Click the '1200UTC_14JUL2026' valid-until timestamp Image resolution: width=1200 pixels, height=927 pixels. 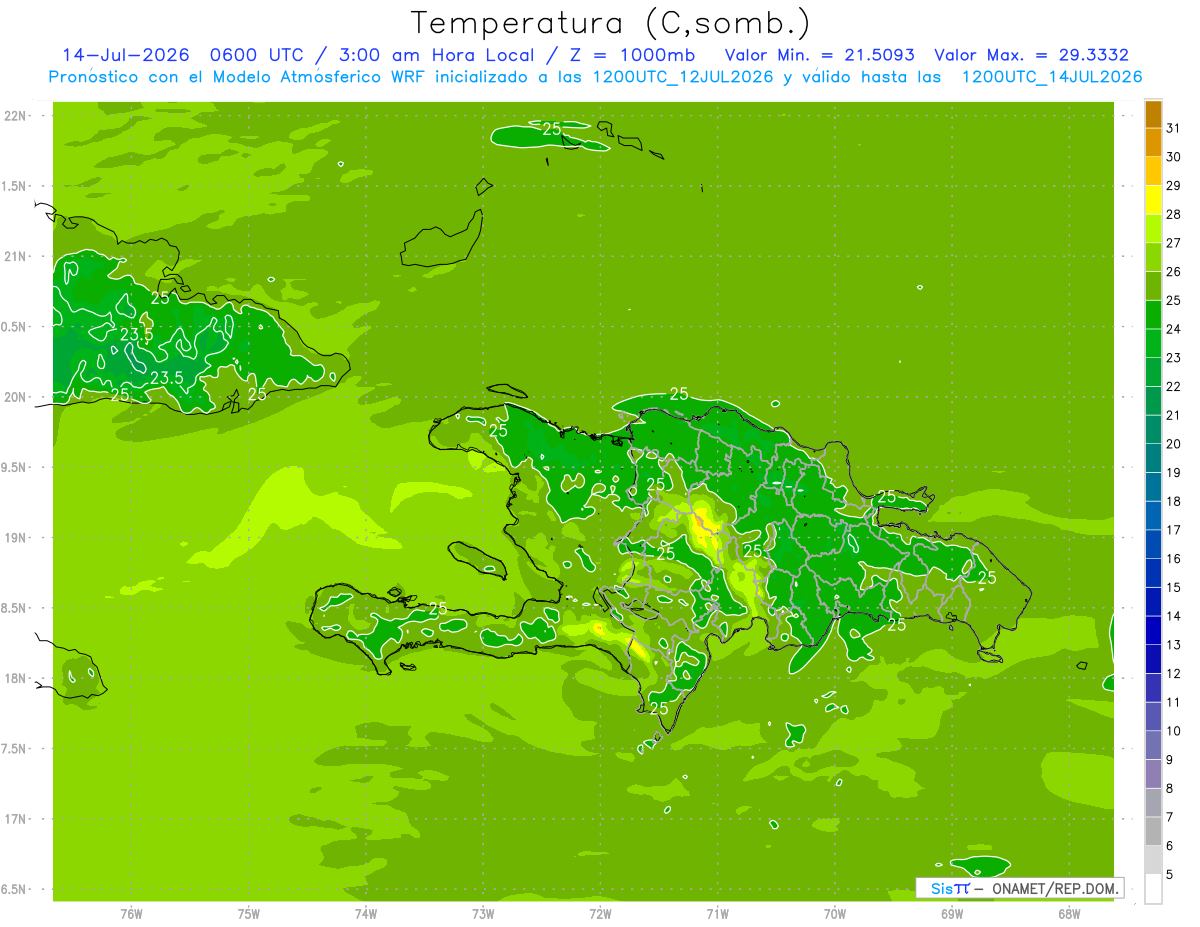tap(1051, 77)
